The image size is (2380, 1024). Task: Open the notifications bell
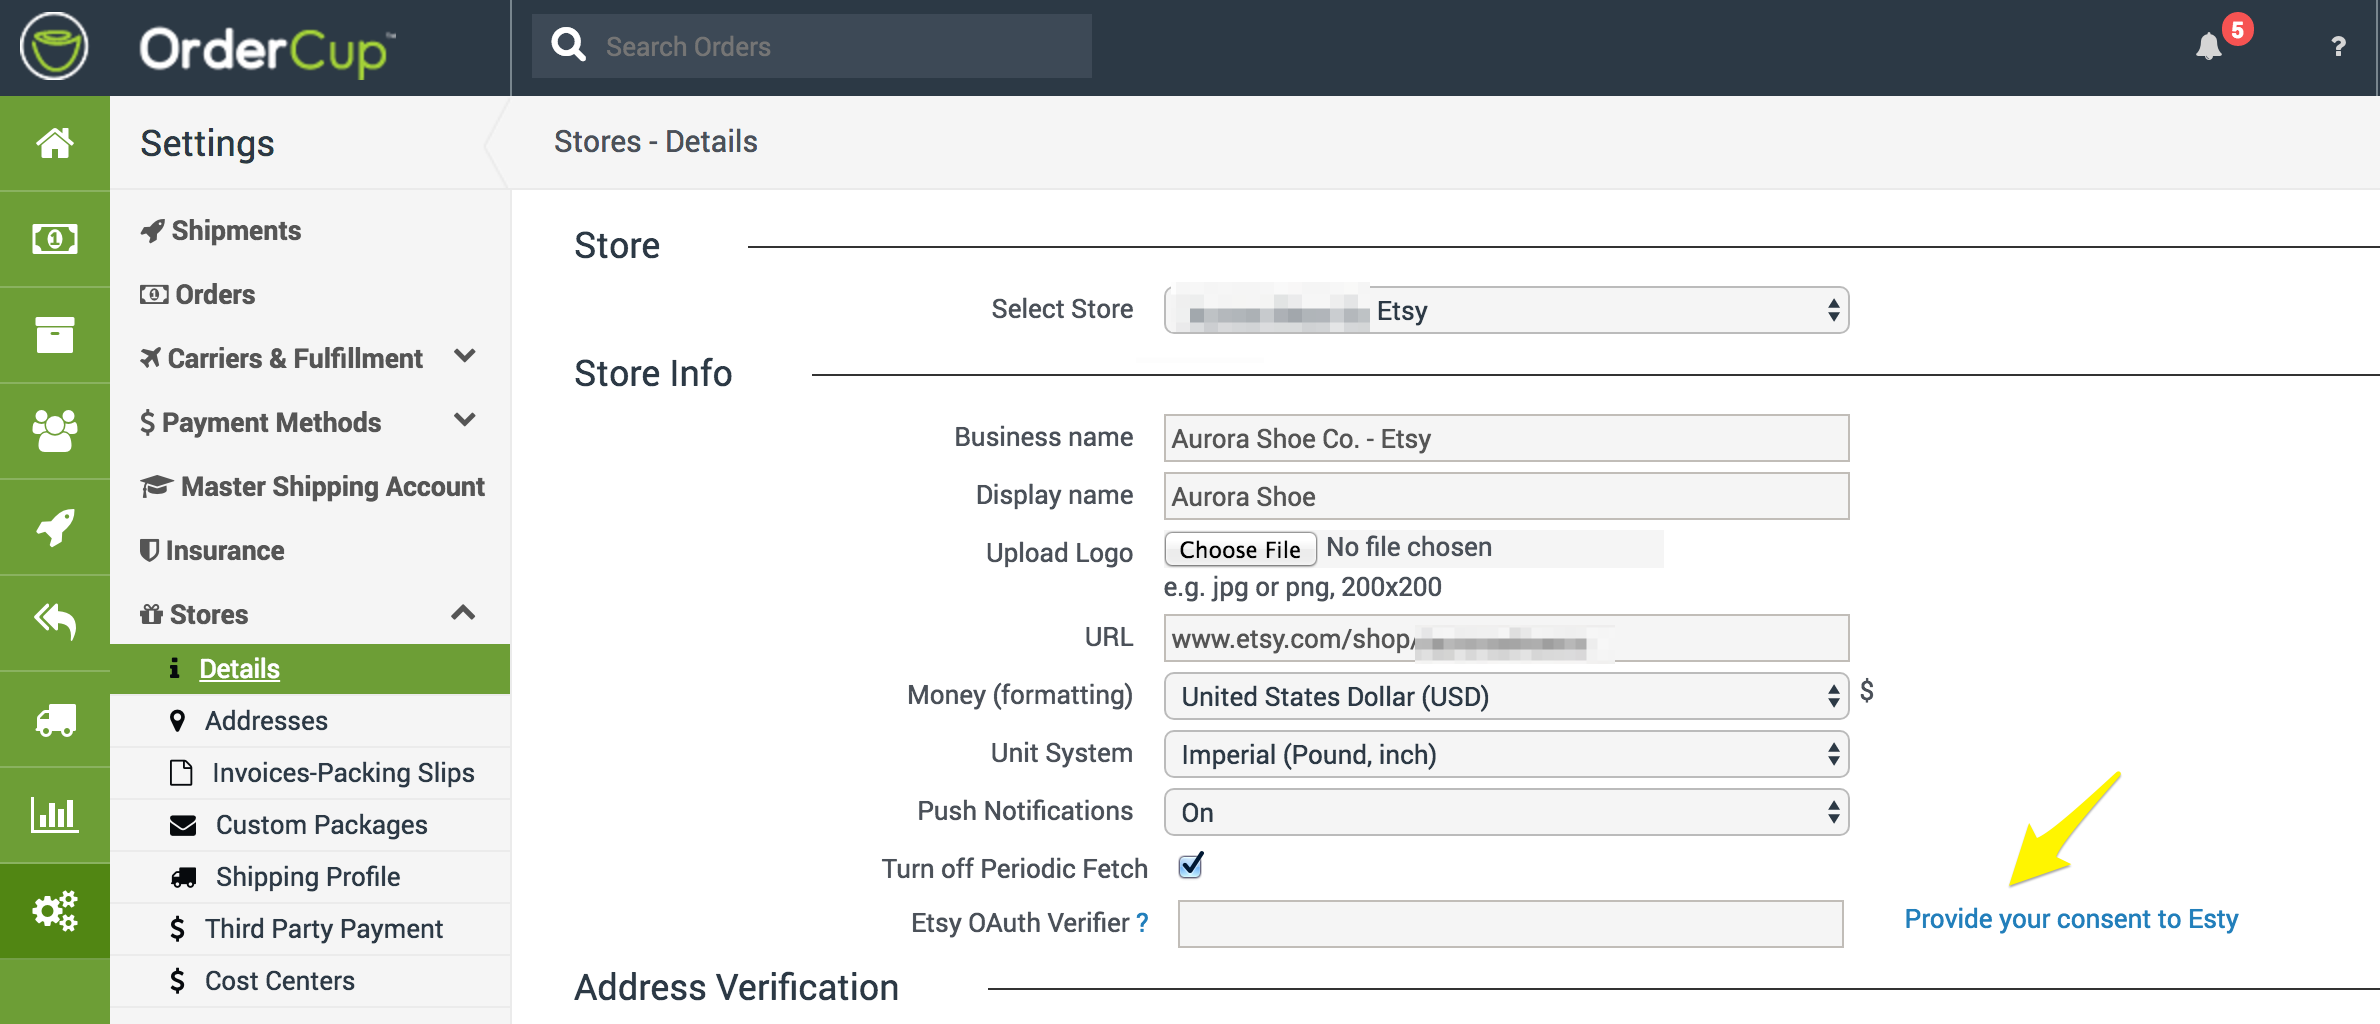[2208, 47]
